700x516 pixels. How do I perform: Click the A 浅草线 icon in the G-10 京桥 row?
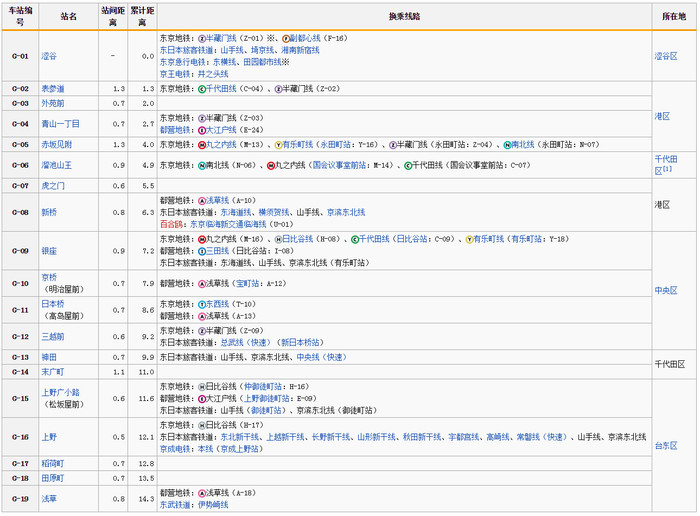(x=202, y=284)
